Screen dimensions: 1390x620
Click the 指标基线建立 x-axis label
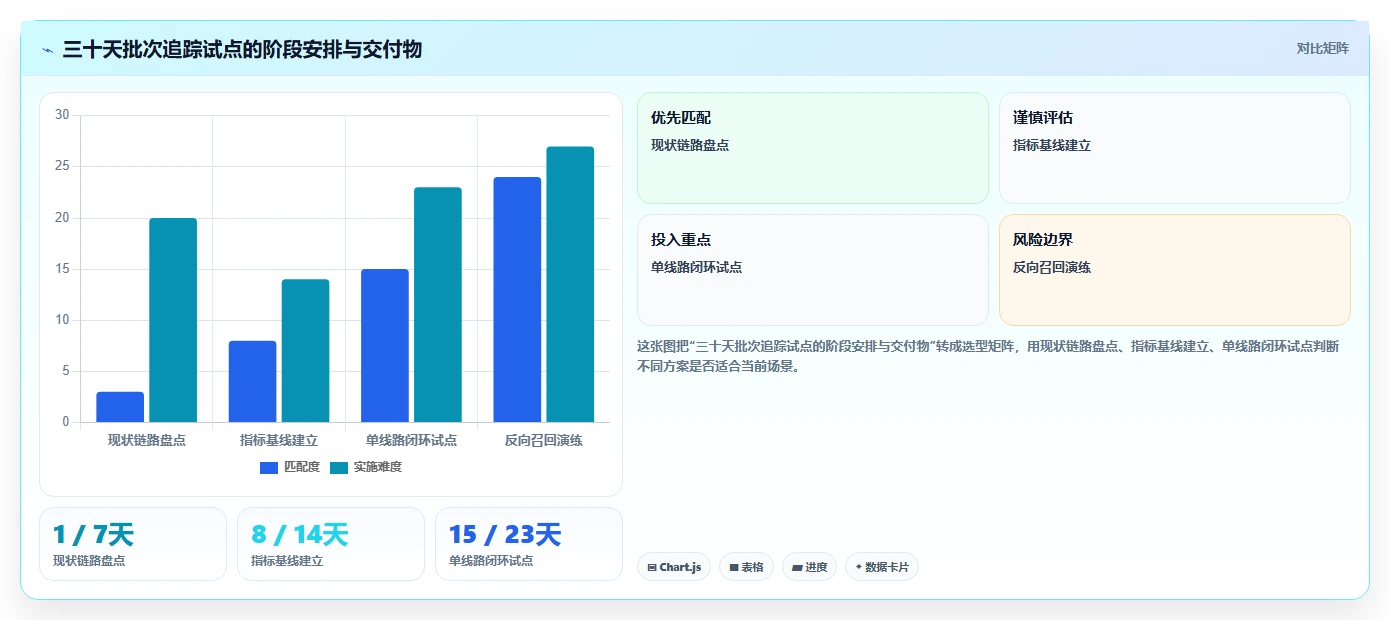point(279,440)
